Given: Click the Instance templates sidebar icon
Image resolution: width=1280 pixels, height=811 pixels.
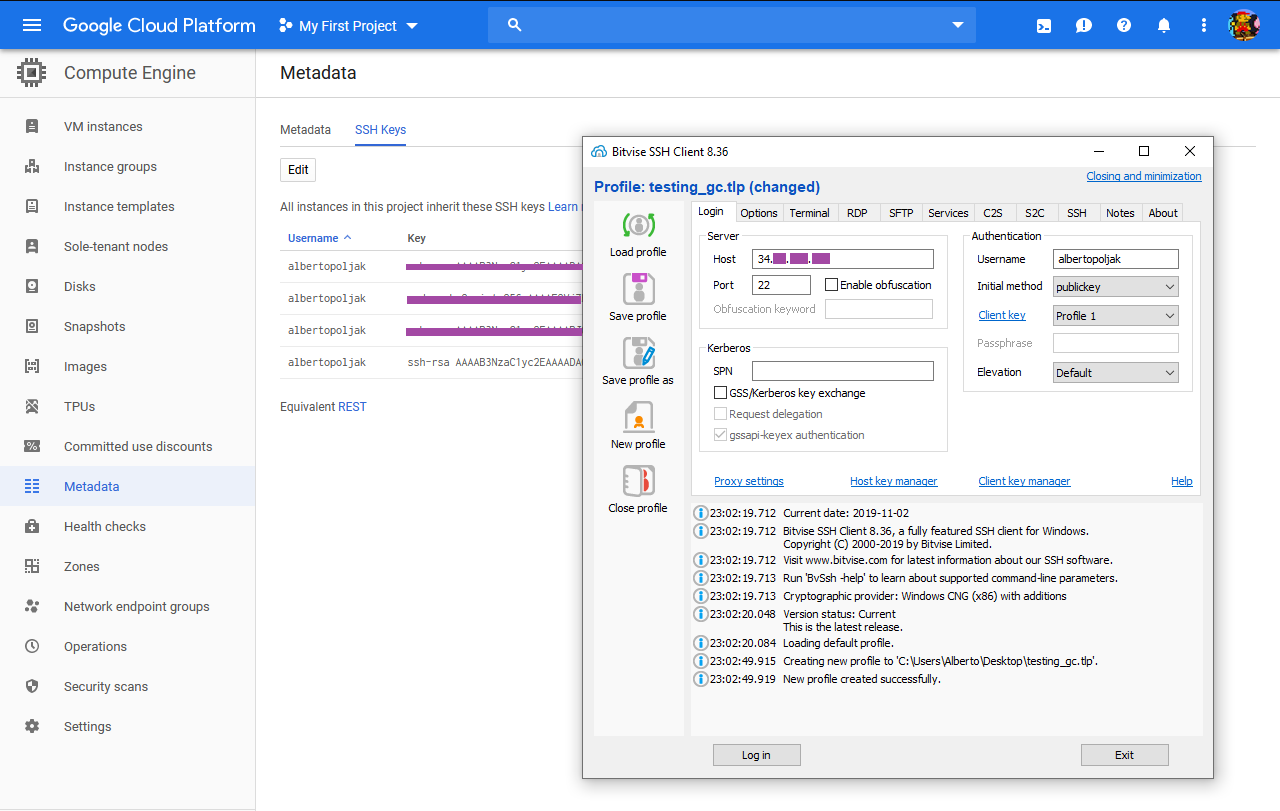Looking at the screenshot, I should 32,207.
